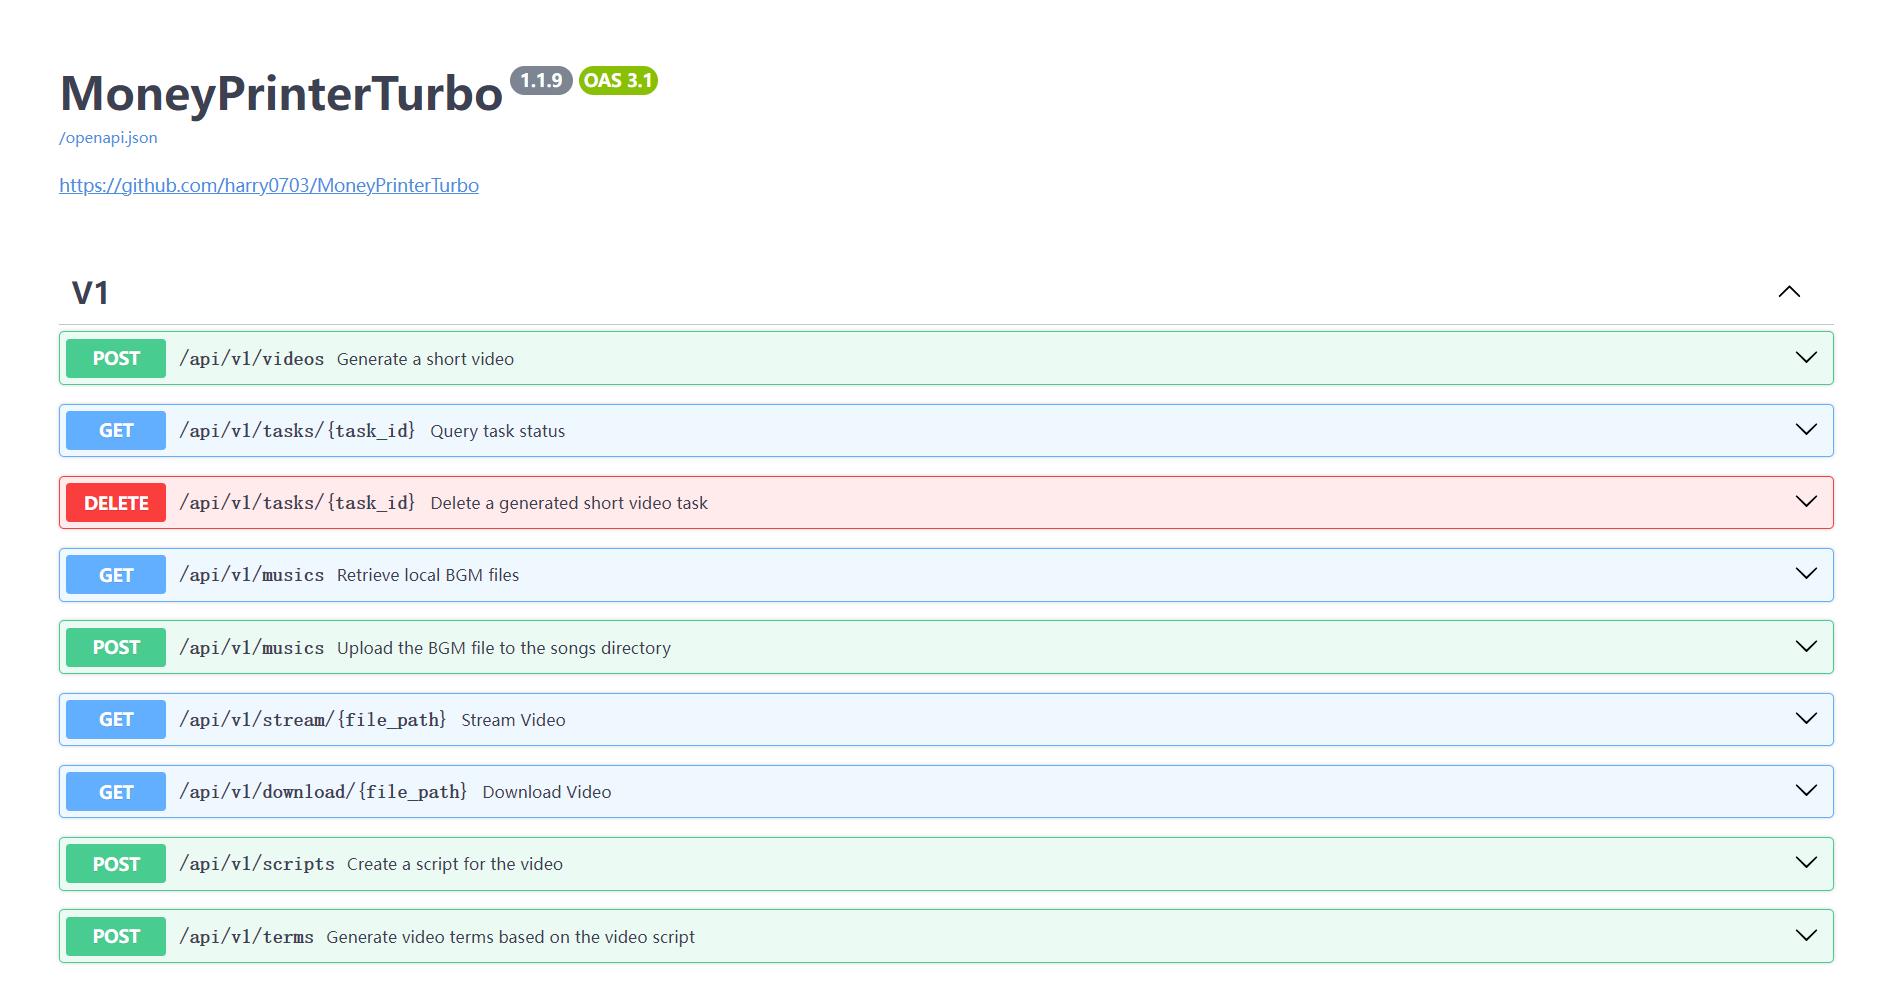Click the /api/v1/scripts path text
The image size is (1887, 988).
[257, 864]
